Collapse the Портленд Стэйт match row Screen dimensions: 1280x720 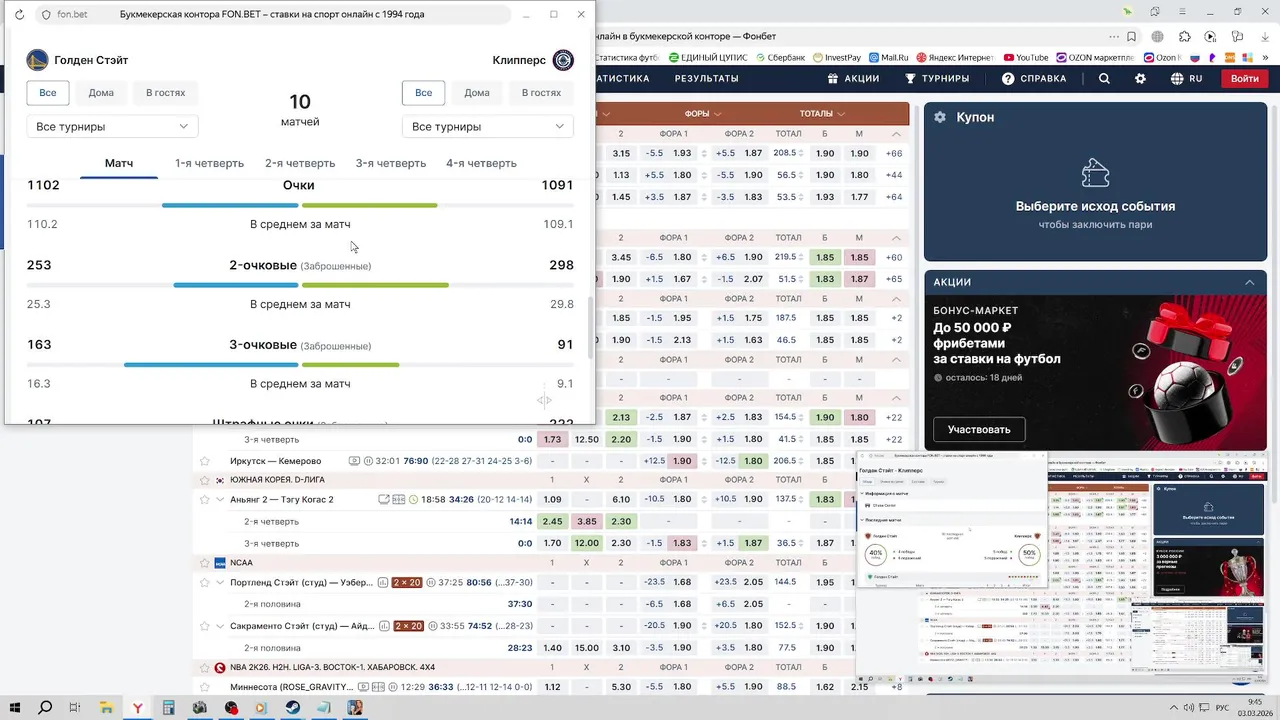coord(220,582)
